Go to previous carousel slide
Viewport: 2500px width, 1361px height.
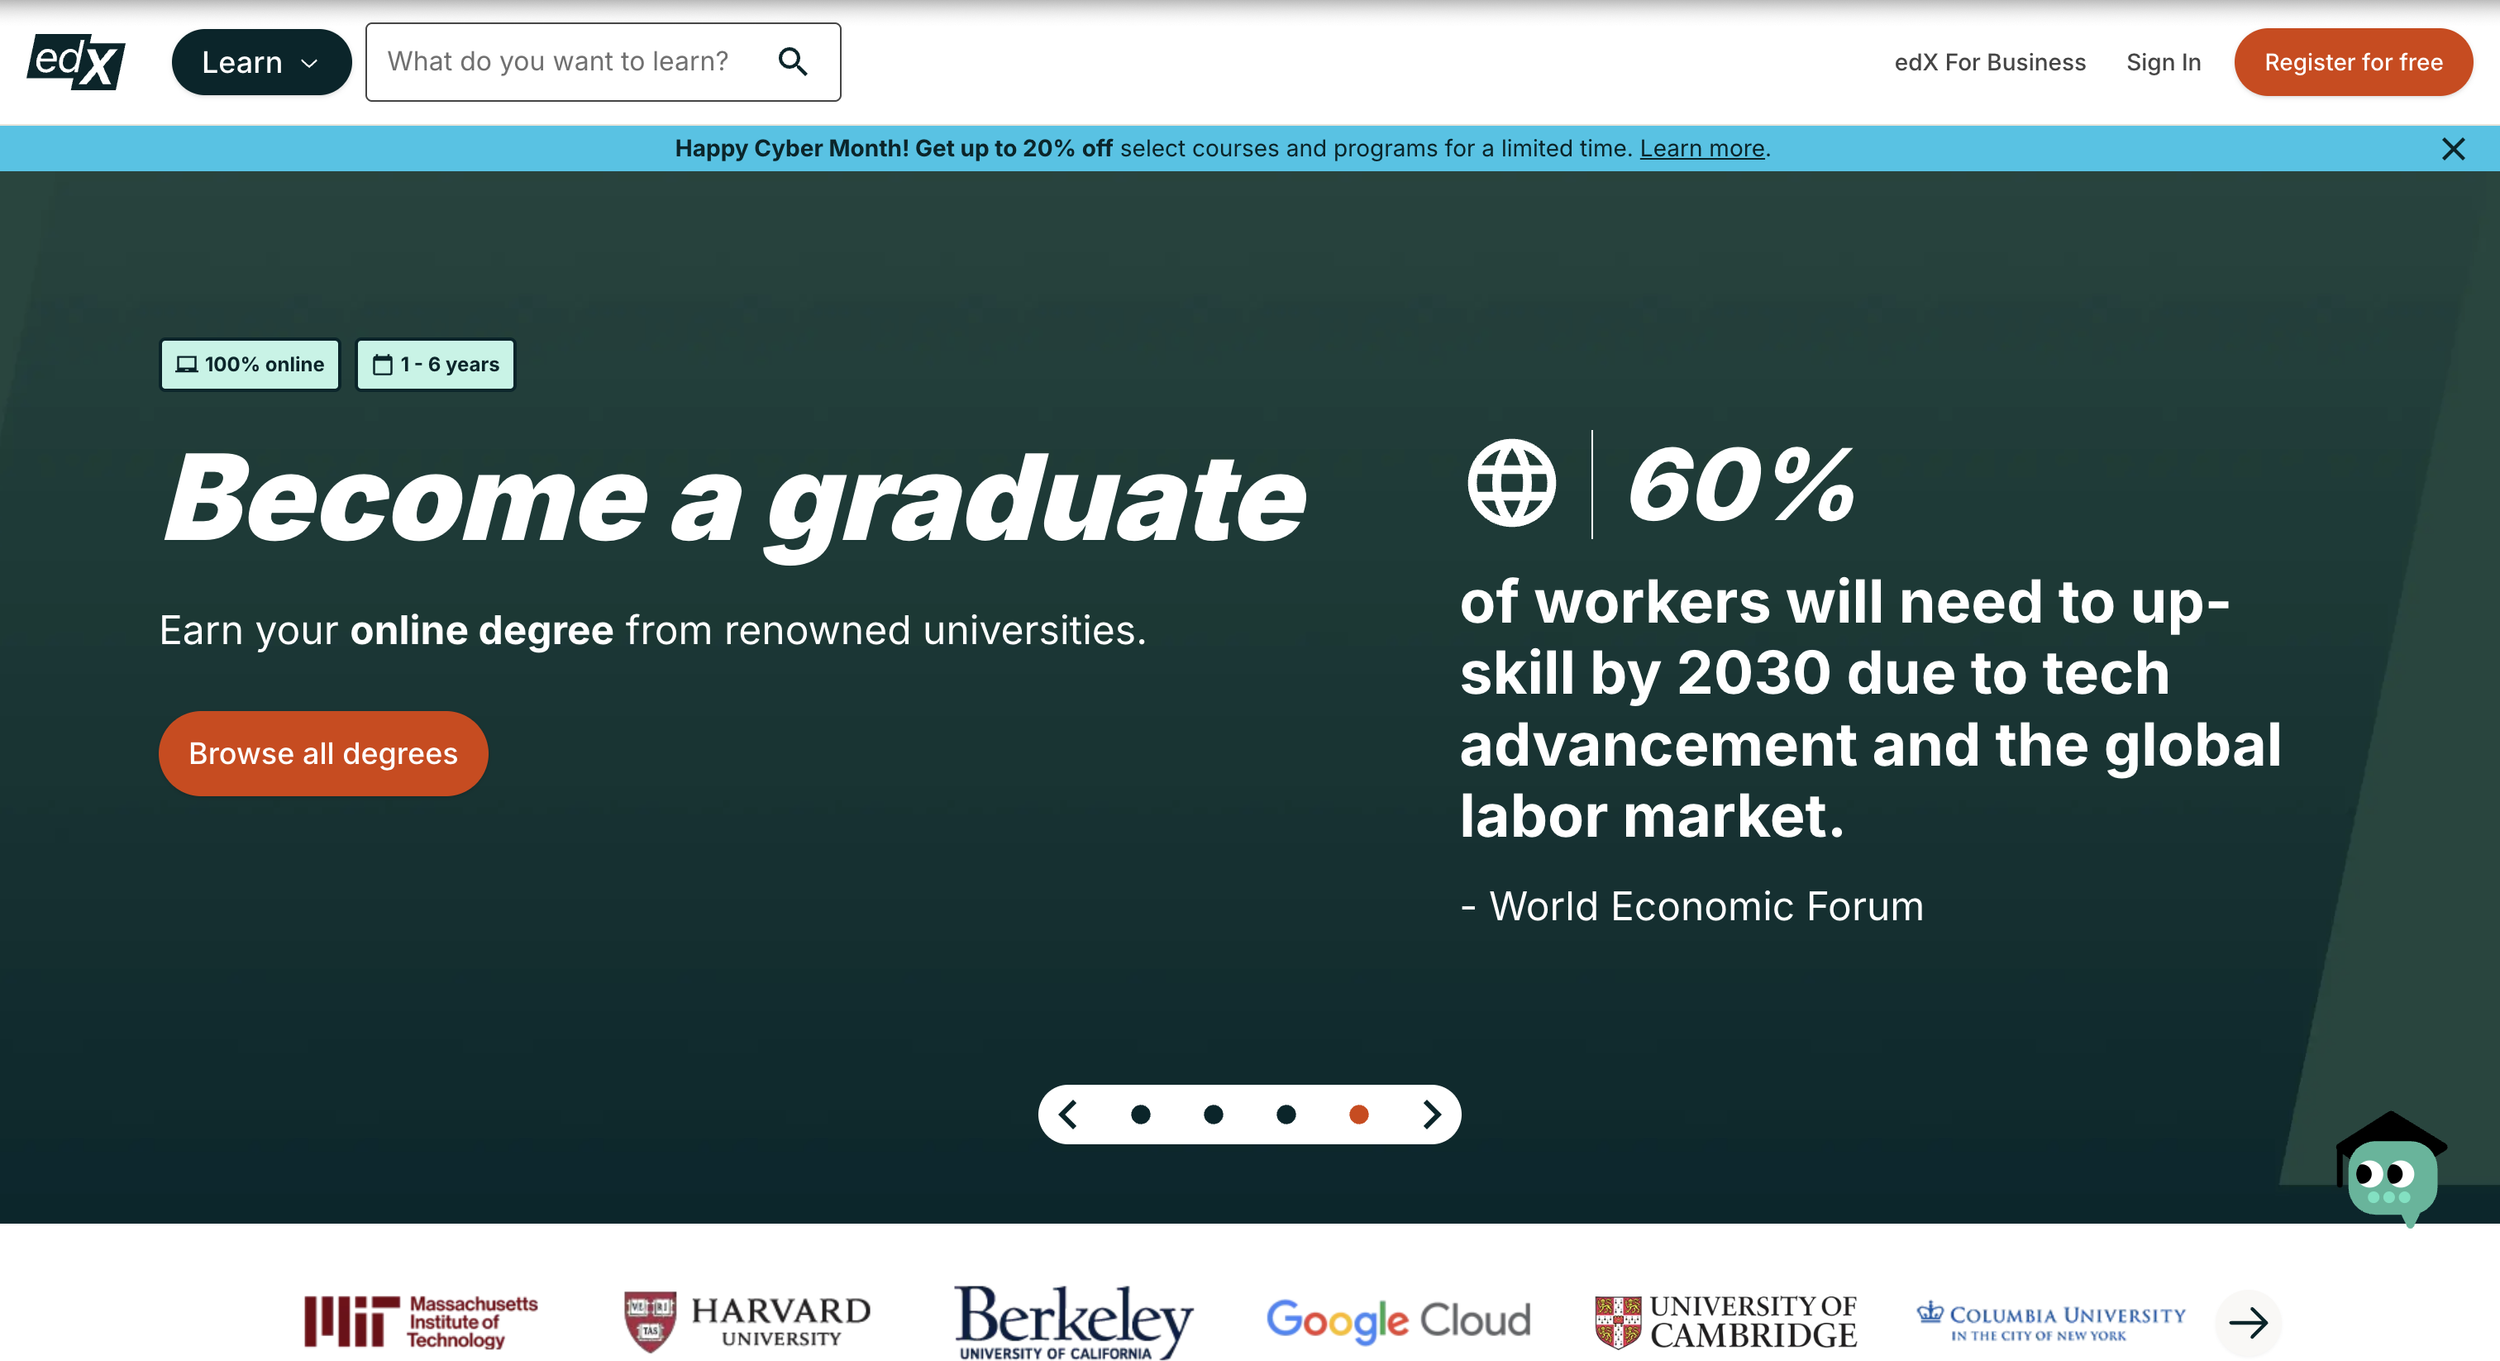pos(1068,1114)
